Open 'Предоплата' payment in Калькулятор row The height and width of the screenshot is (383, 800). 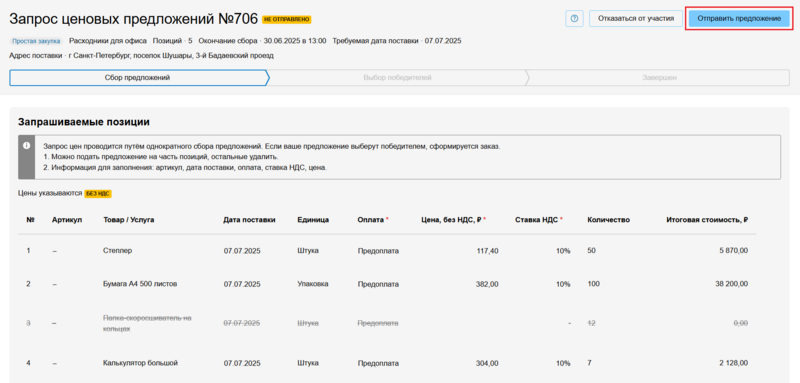click(x=378, y=363)
